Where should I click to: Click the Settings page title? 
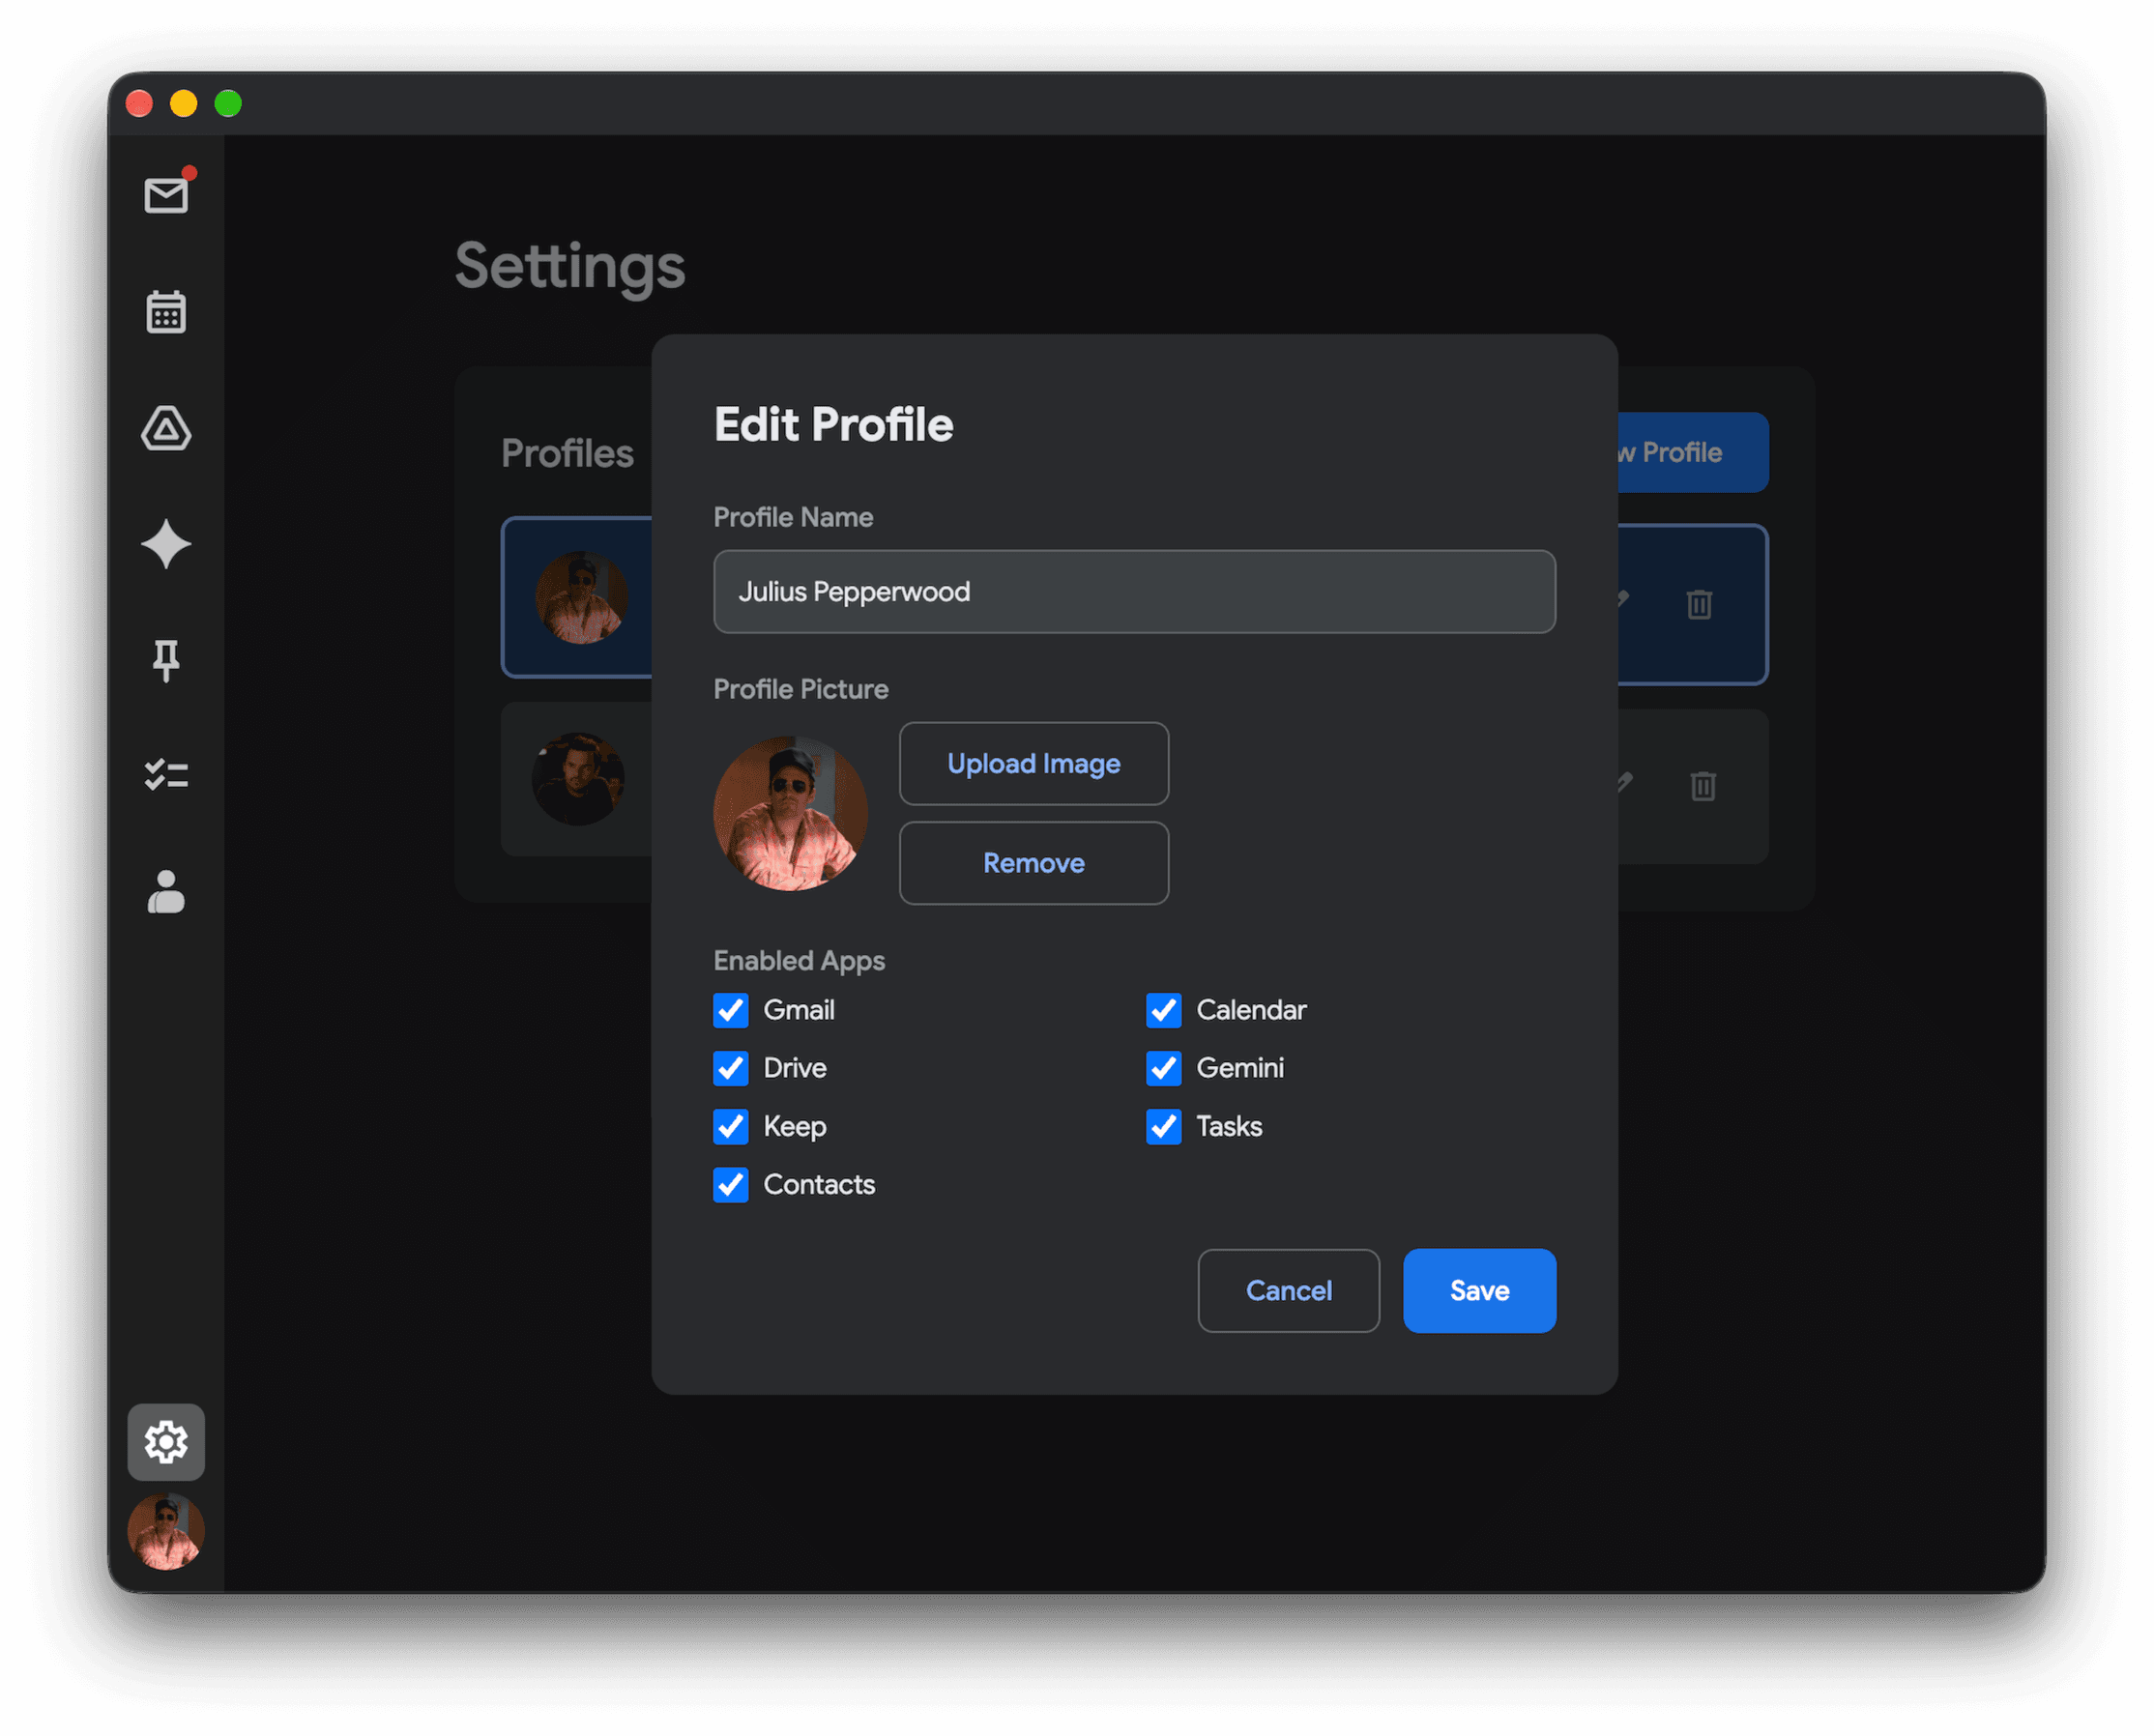point(570,268)
